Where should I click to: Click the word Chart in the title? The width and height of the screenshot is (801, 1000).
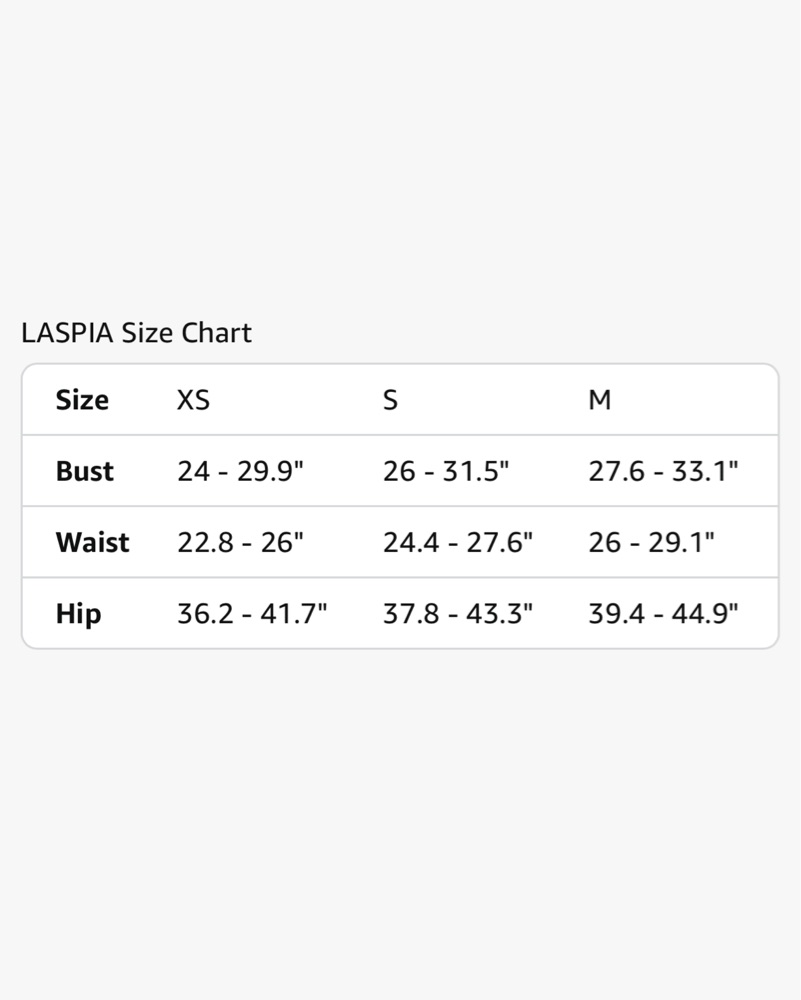[217, 333]
